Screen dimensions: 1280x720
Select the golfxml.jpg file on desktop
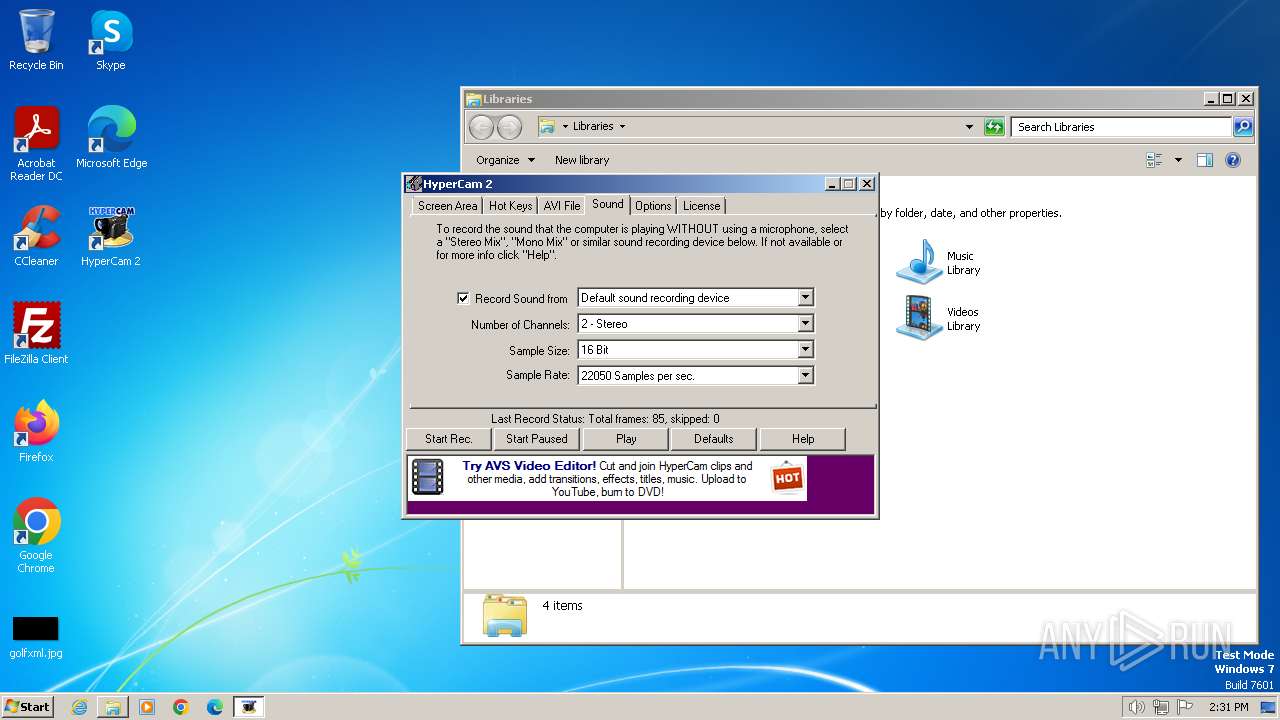(36, 637)
